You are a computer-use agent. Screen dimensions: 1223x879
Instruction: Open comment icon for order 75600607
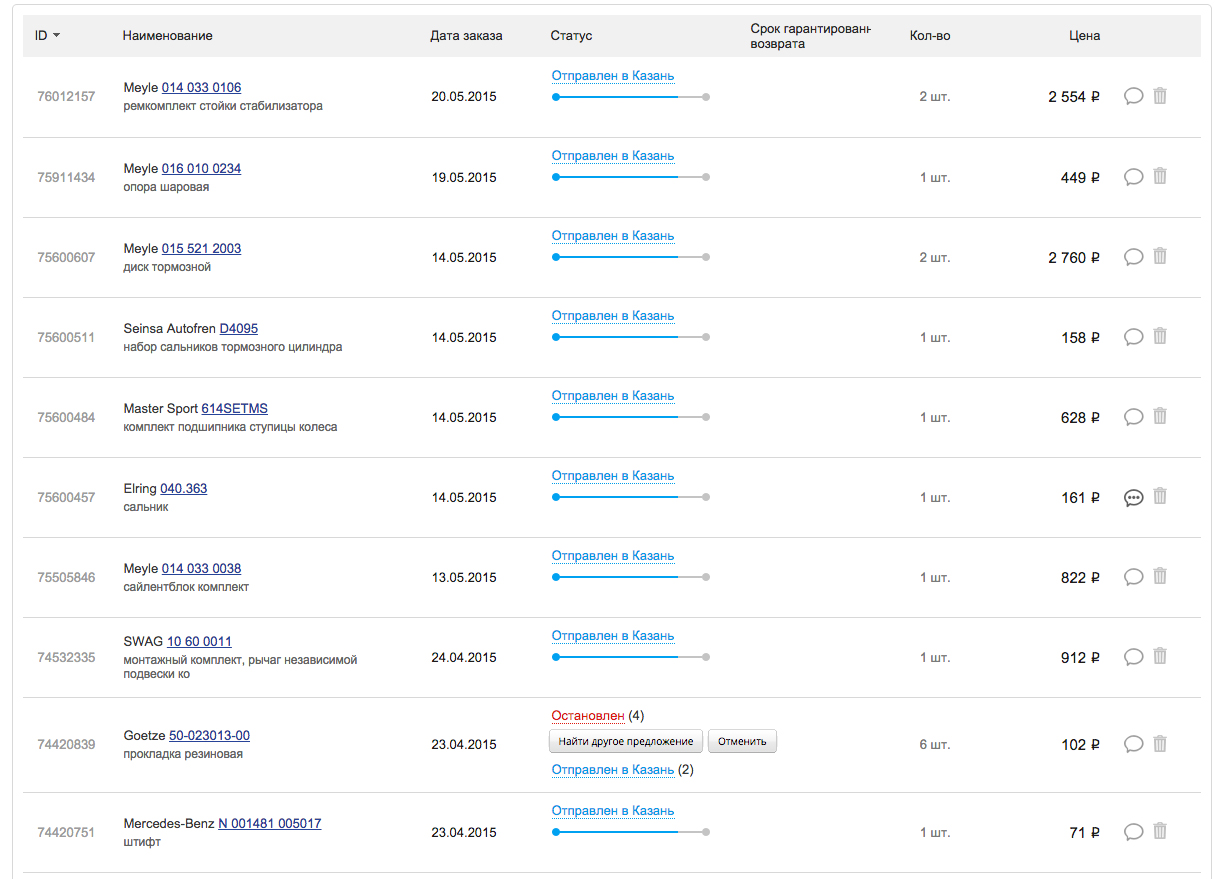click(1133, 257)
